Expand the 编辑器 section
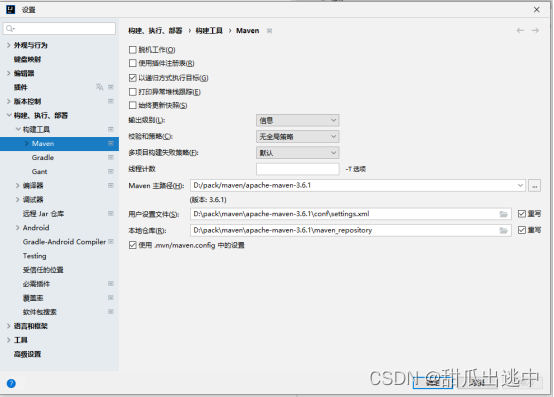 point(8,73)
